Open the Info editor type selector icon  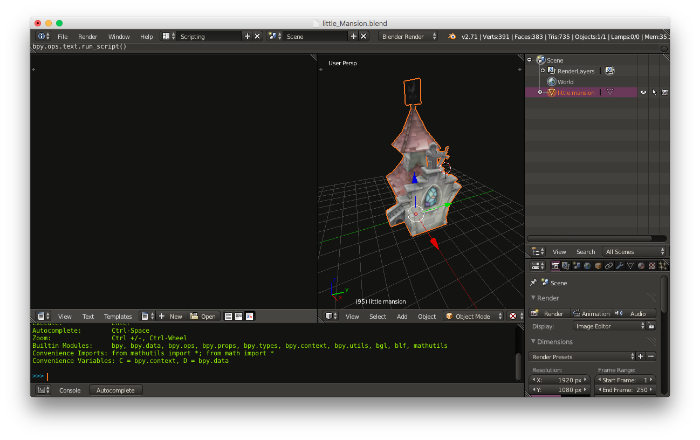click(43, 36)
